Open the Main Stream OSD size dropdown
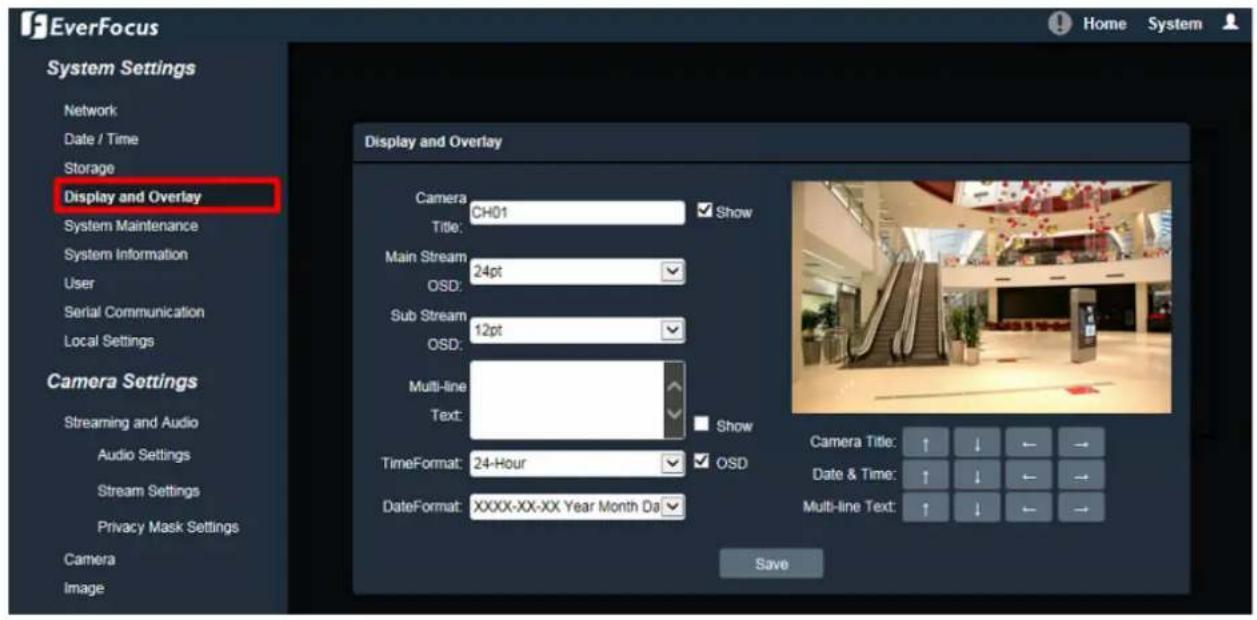1257x620 pixels. tap(577, 271)
